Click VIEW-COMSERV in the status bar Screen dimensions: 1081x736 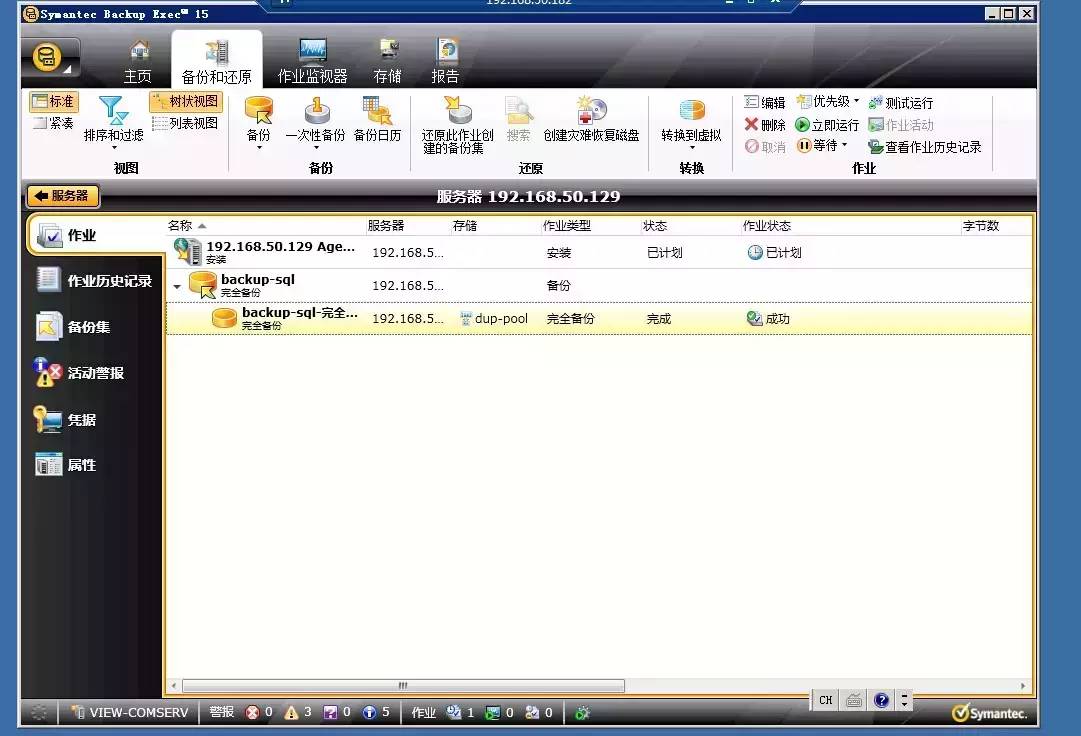(130, 713)
